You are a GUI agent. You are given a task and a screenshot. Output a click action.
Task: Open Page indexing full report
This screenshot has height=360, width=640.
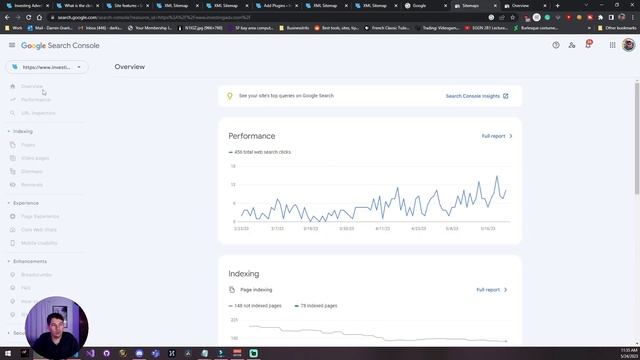coord(492,290)
